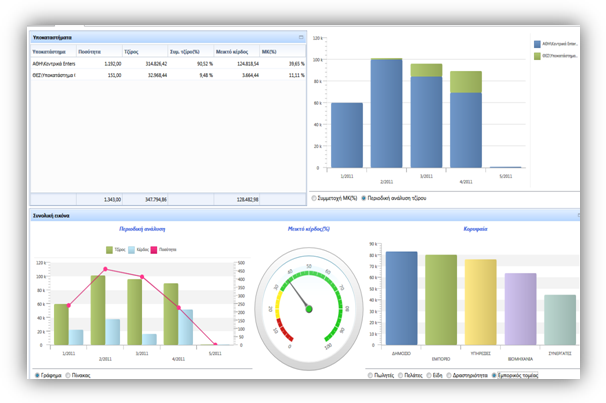Collapse the Υποκαταστήματα panel with its header icon

coord(301,37)
